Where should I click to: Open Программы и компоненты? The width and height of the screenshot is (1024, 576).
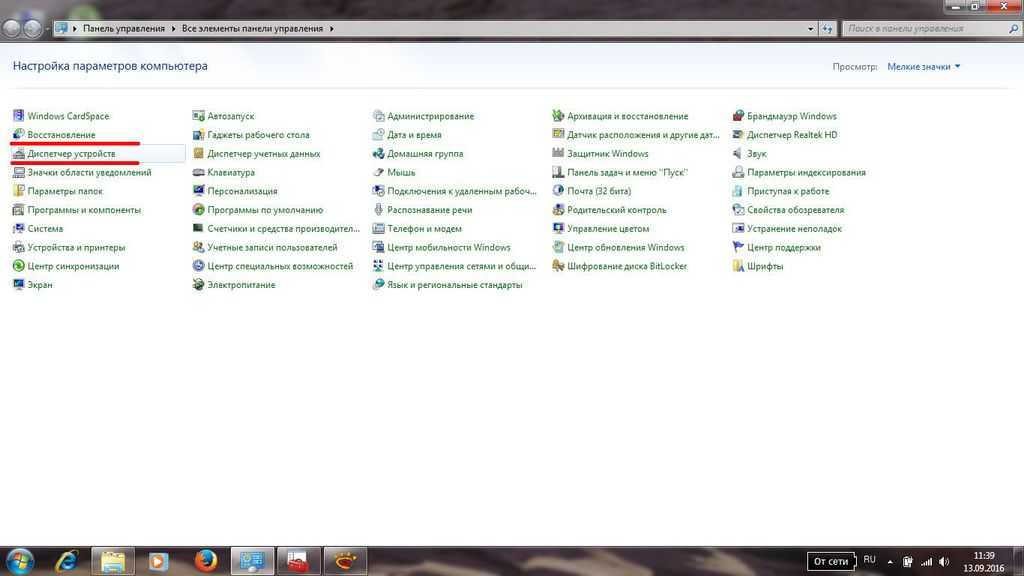[84, 210]
